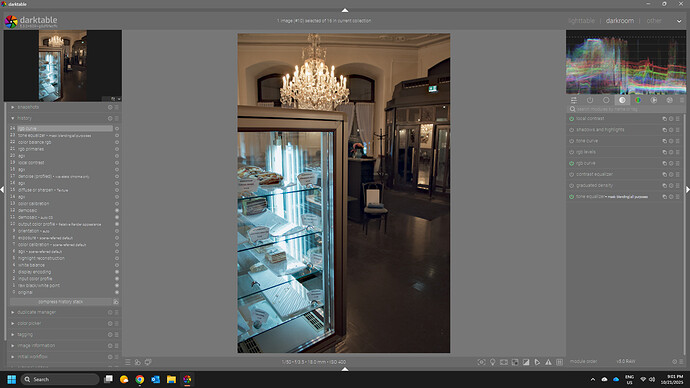690x388 pixels.
Task: Reset the rgb curve module parameters
Action: pos(671,163)
